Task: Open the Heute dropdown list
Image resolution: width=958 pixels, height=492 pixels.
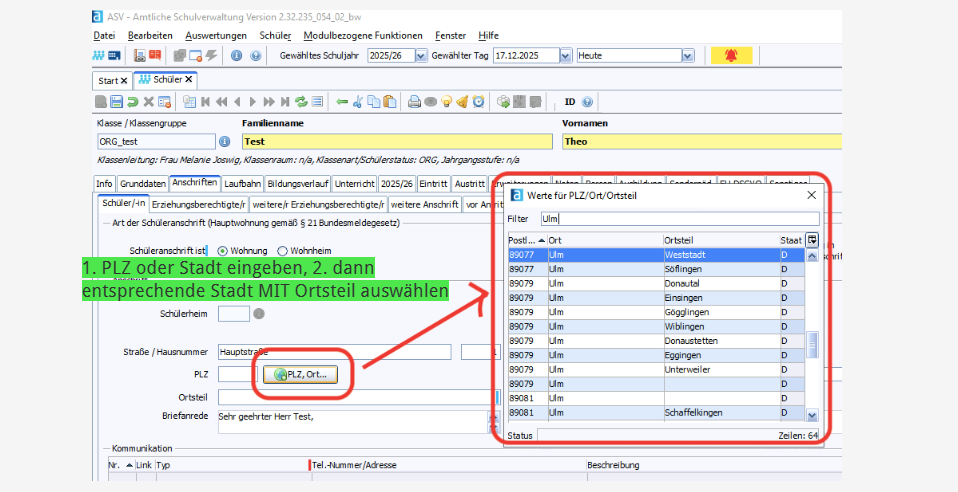Action: click(687, 56)
